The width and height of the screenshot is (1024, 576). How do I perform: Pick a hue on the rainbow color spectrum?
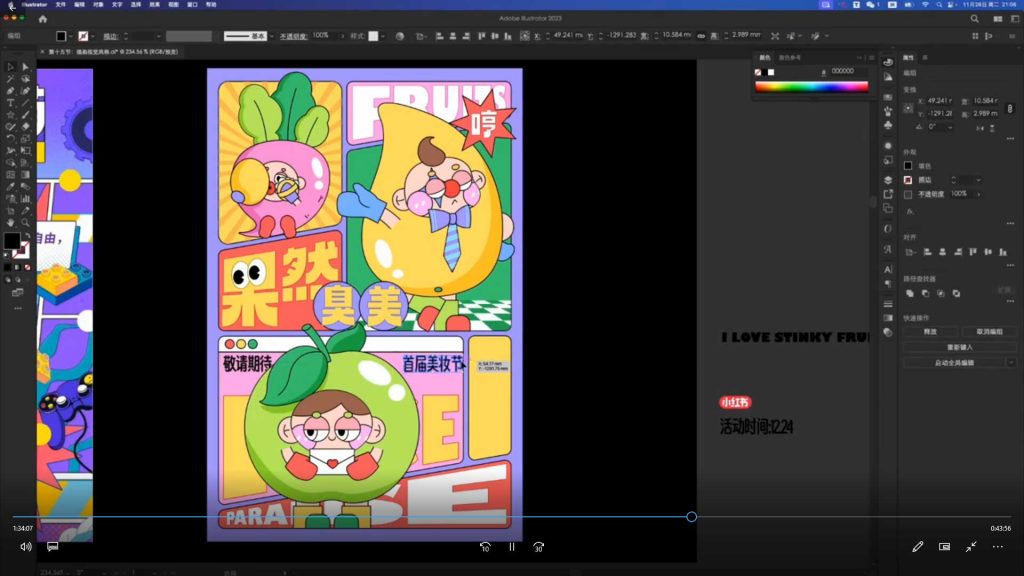[x=810, y=86]
